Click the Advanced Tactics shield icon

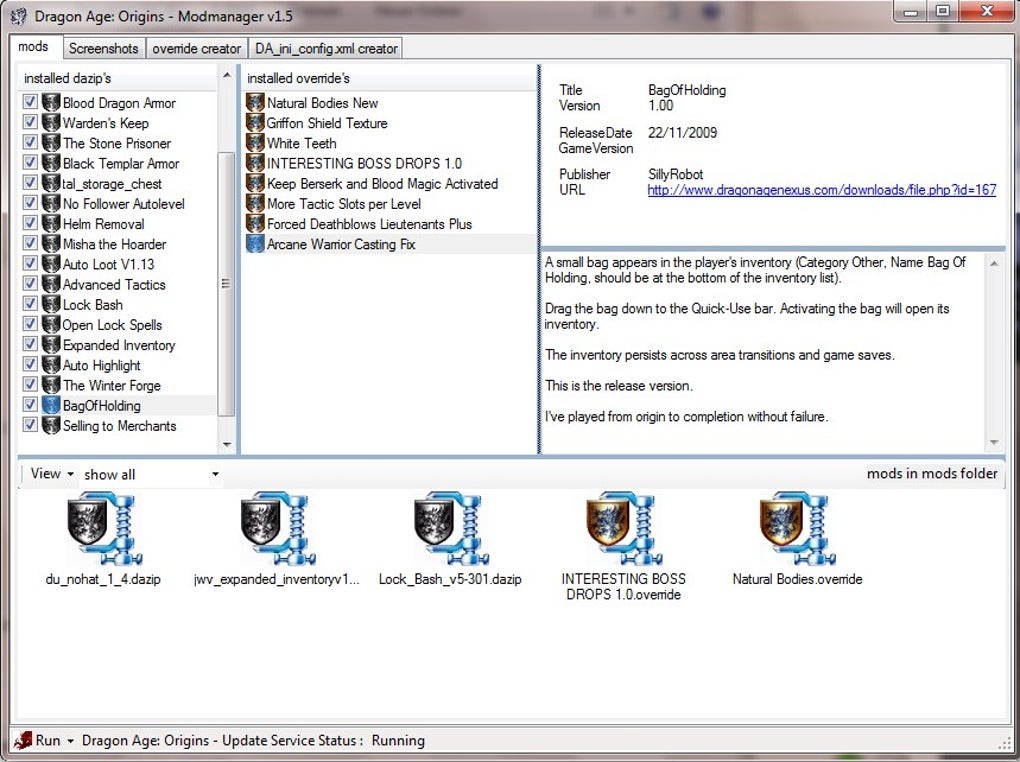coord(51,284)
